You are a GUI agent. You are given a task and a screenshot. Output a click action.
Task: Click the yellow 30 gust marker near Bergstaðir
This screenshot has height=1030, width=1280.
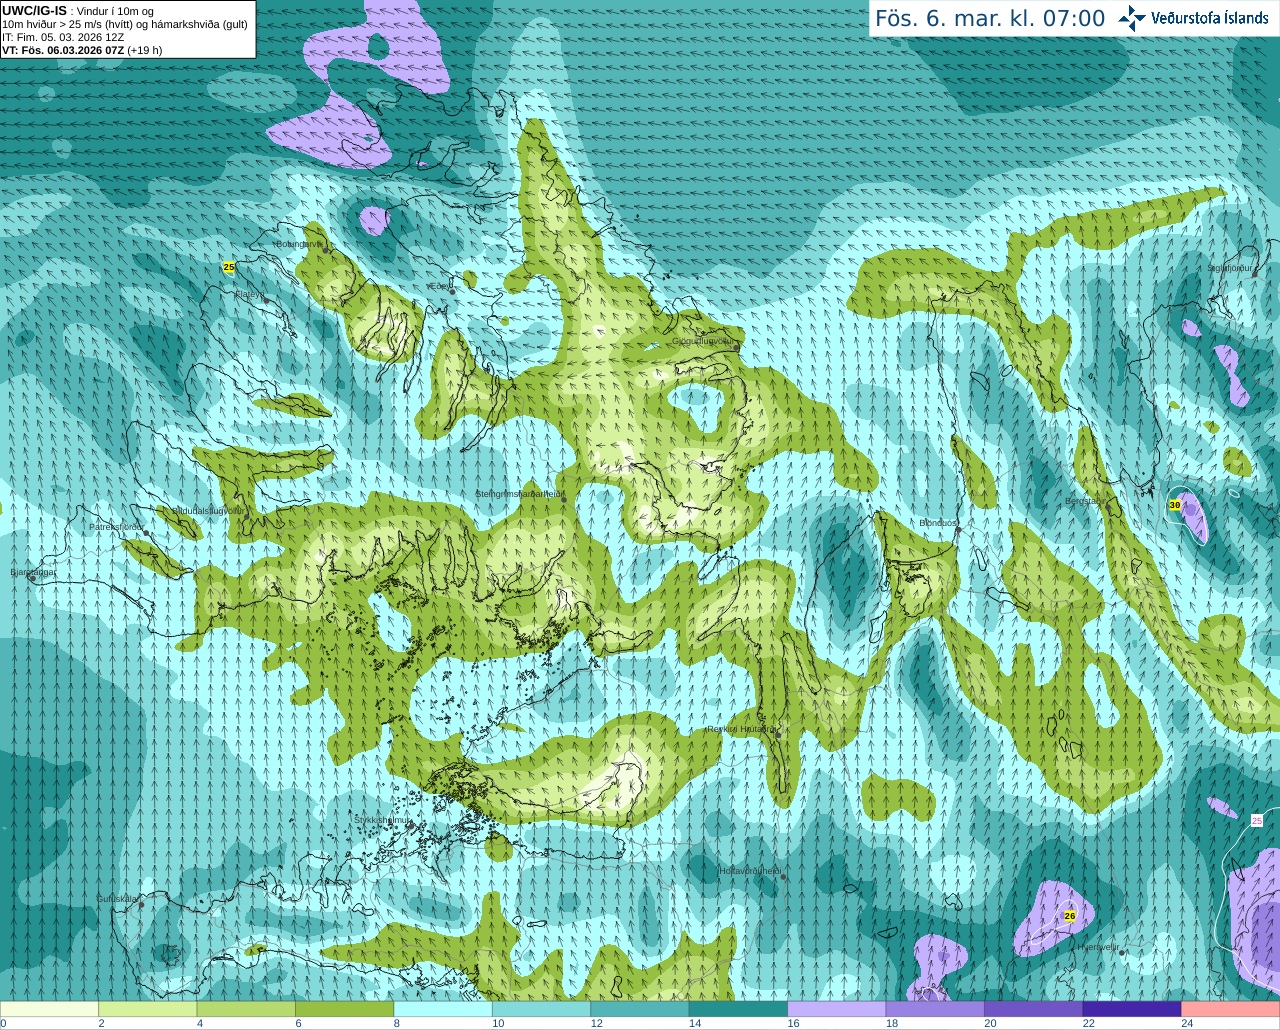point(1175,506)
